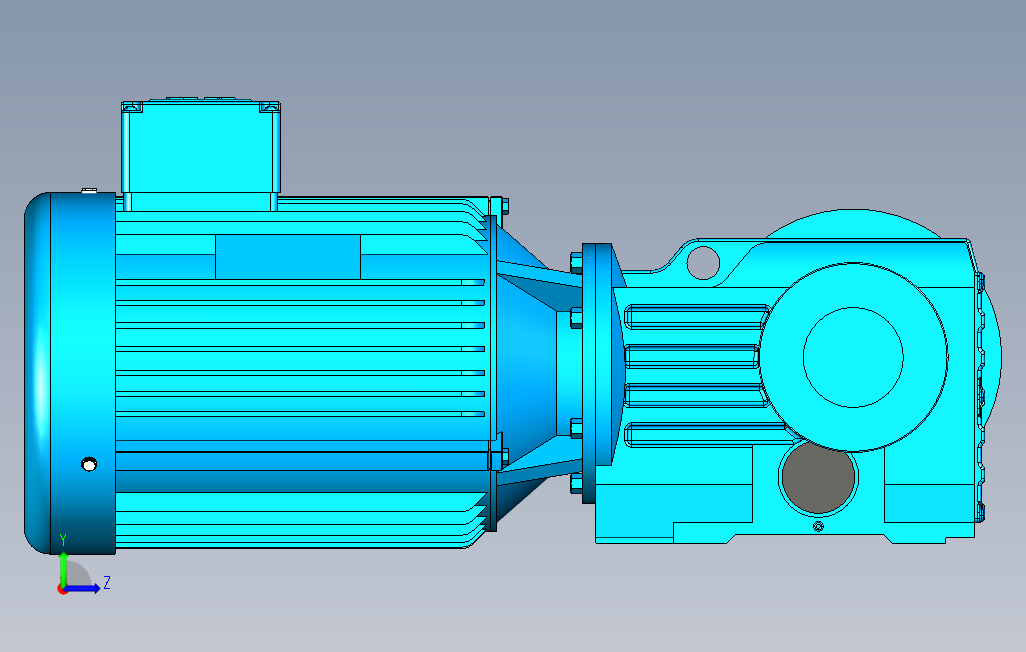Select the terminal box on top of the motor
This screenshot has height=652, width=1026.
coord(201,155)
